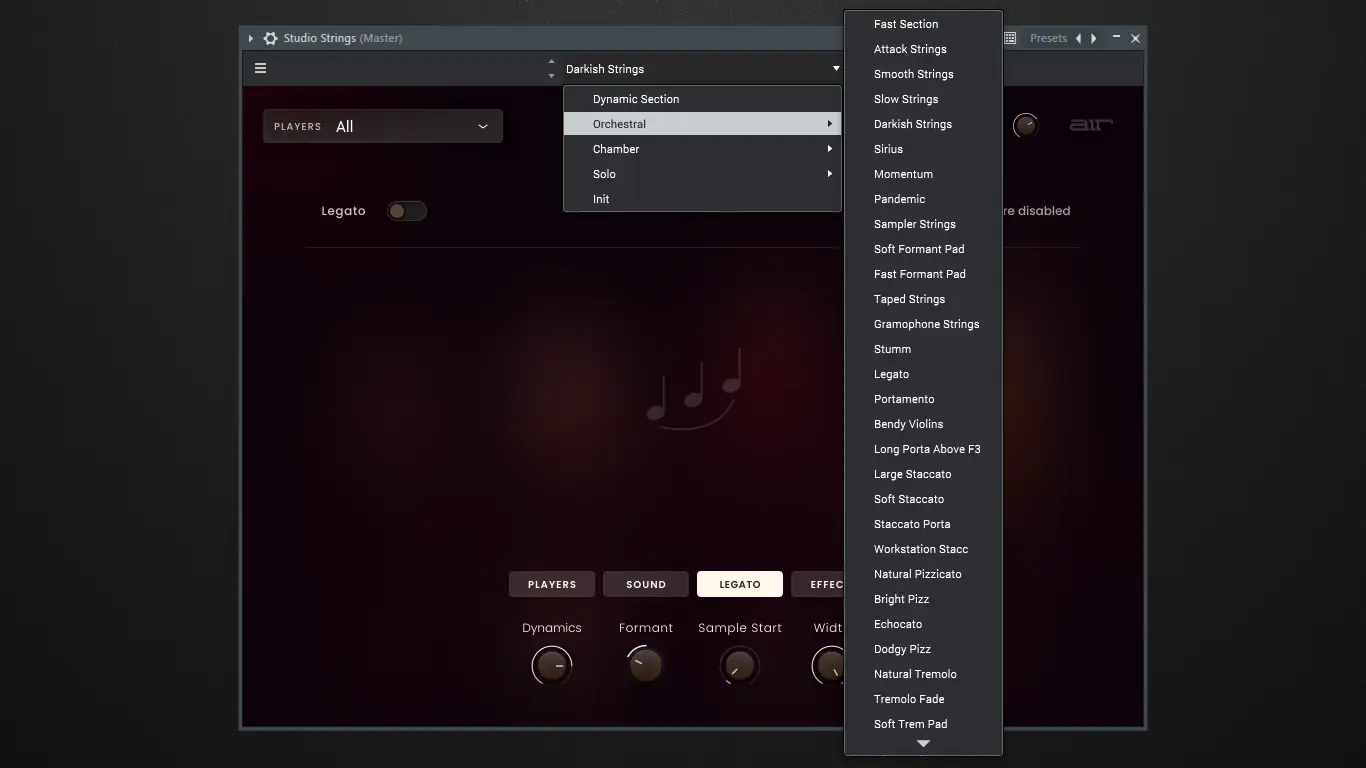Image resolution: width=1366 pixels, height=768 pixels.
Task: Select the Bright Pizz preset
Action: (923, 599)
